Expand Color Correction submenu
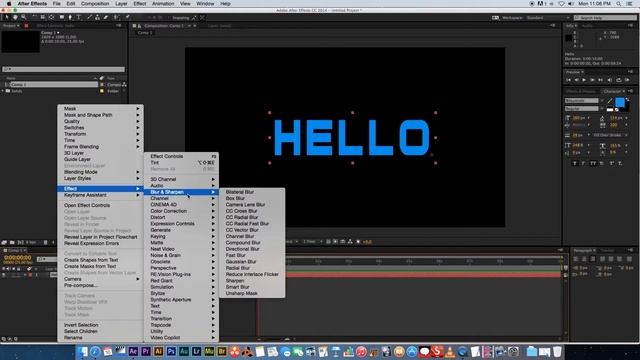 182,211
